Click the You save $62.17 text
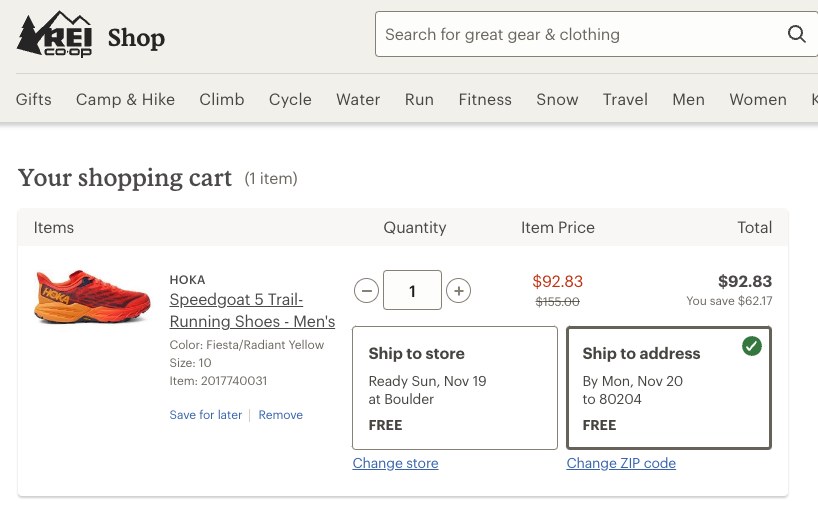This screenshot has height=514, width=818. (x=729, y=301)
